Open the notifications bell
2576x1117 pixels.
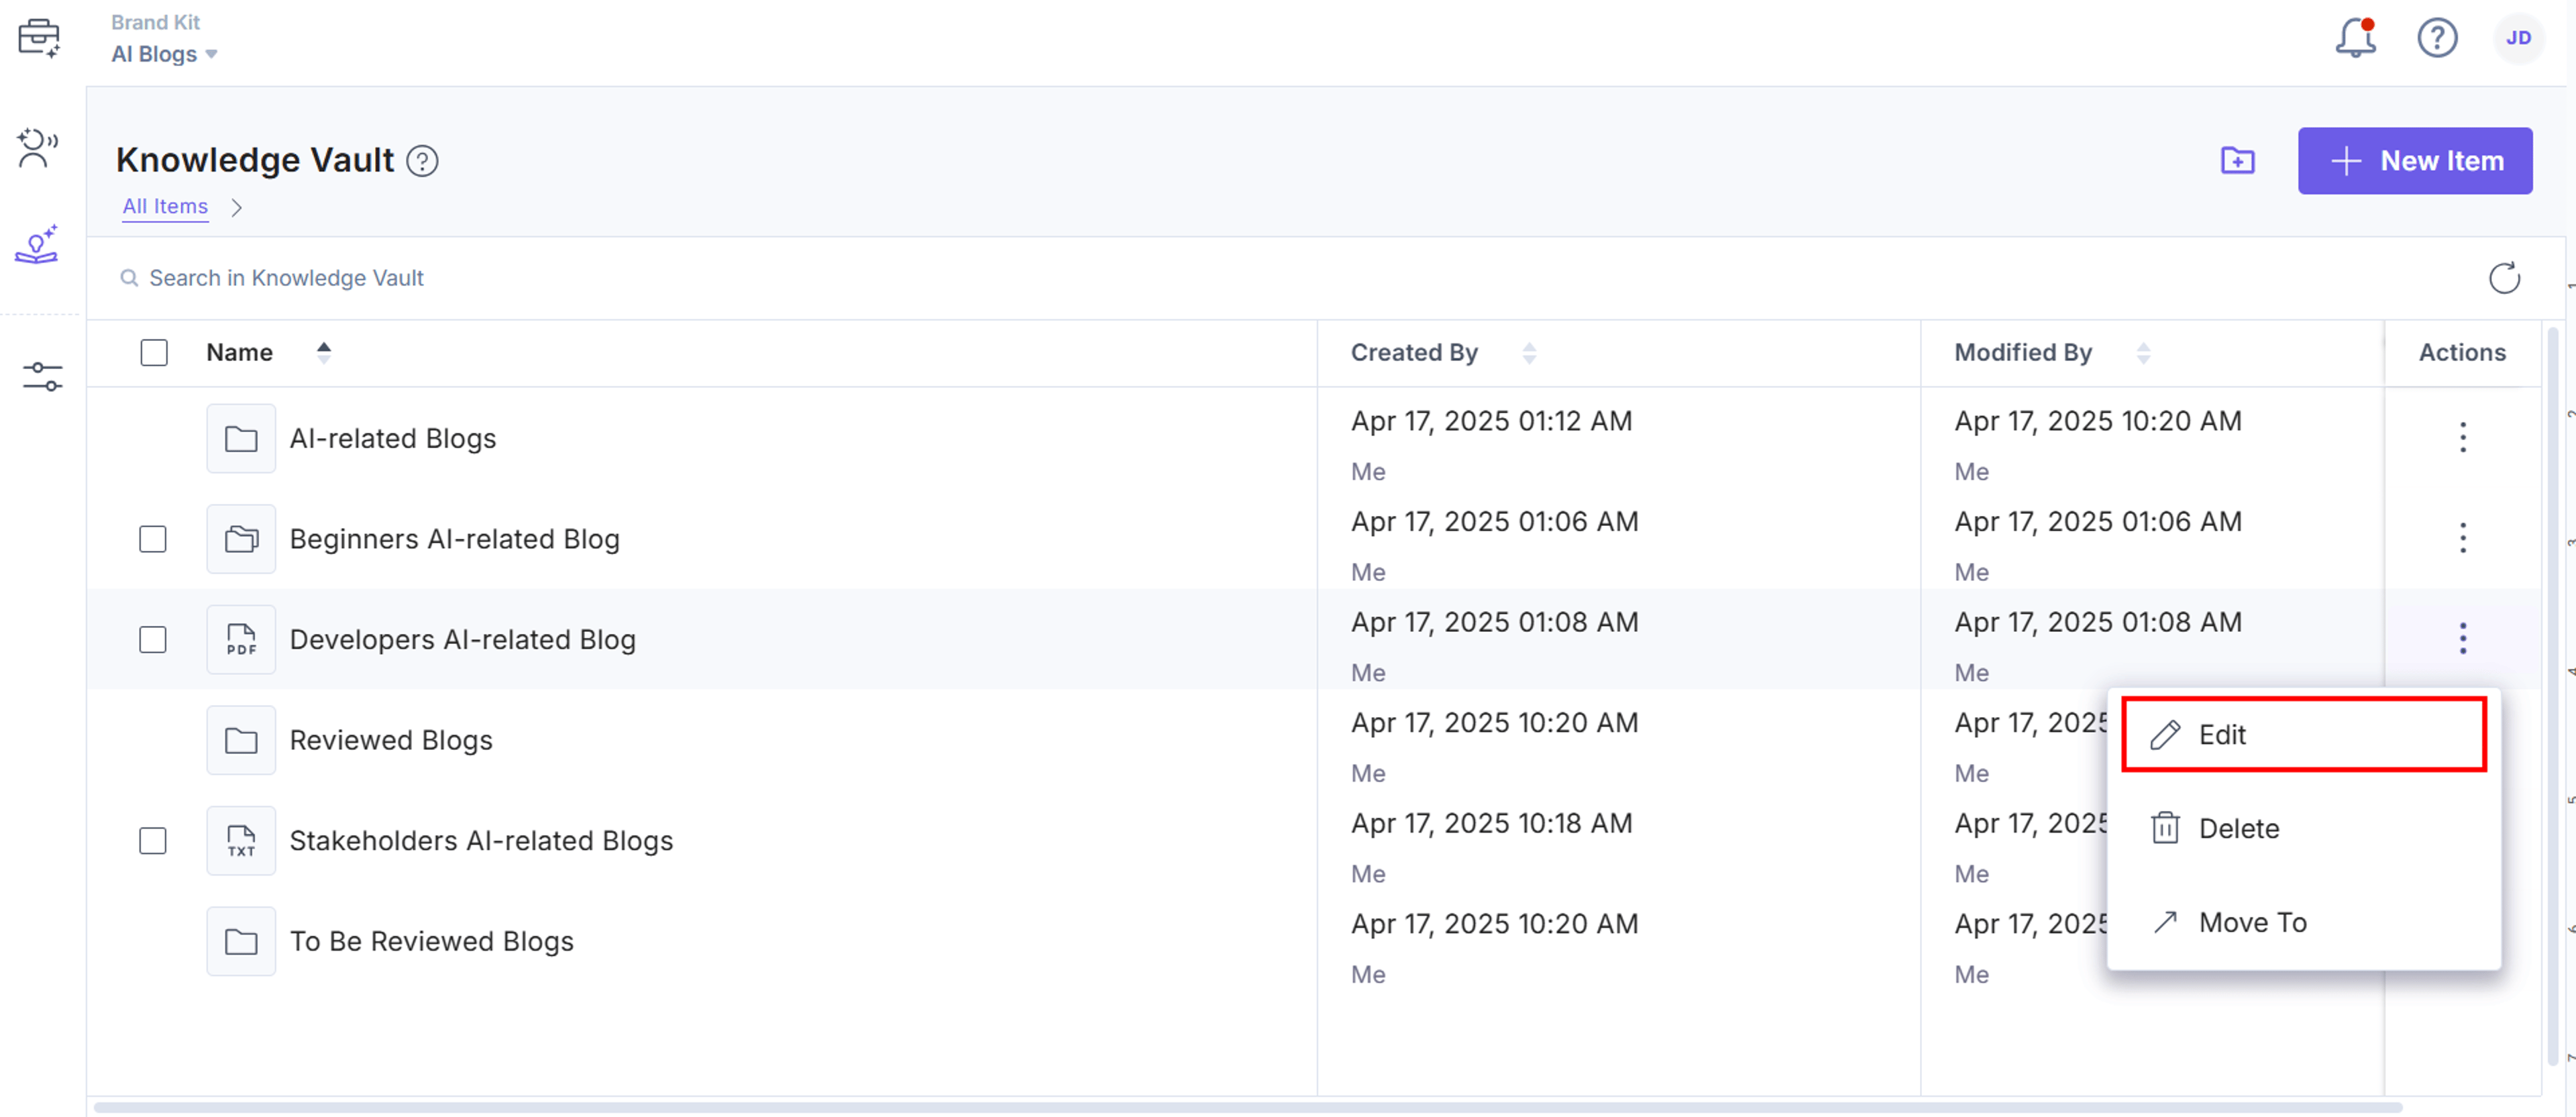(2355, 38)
